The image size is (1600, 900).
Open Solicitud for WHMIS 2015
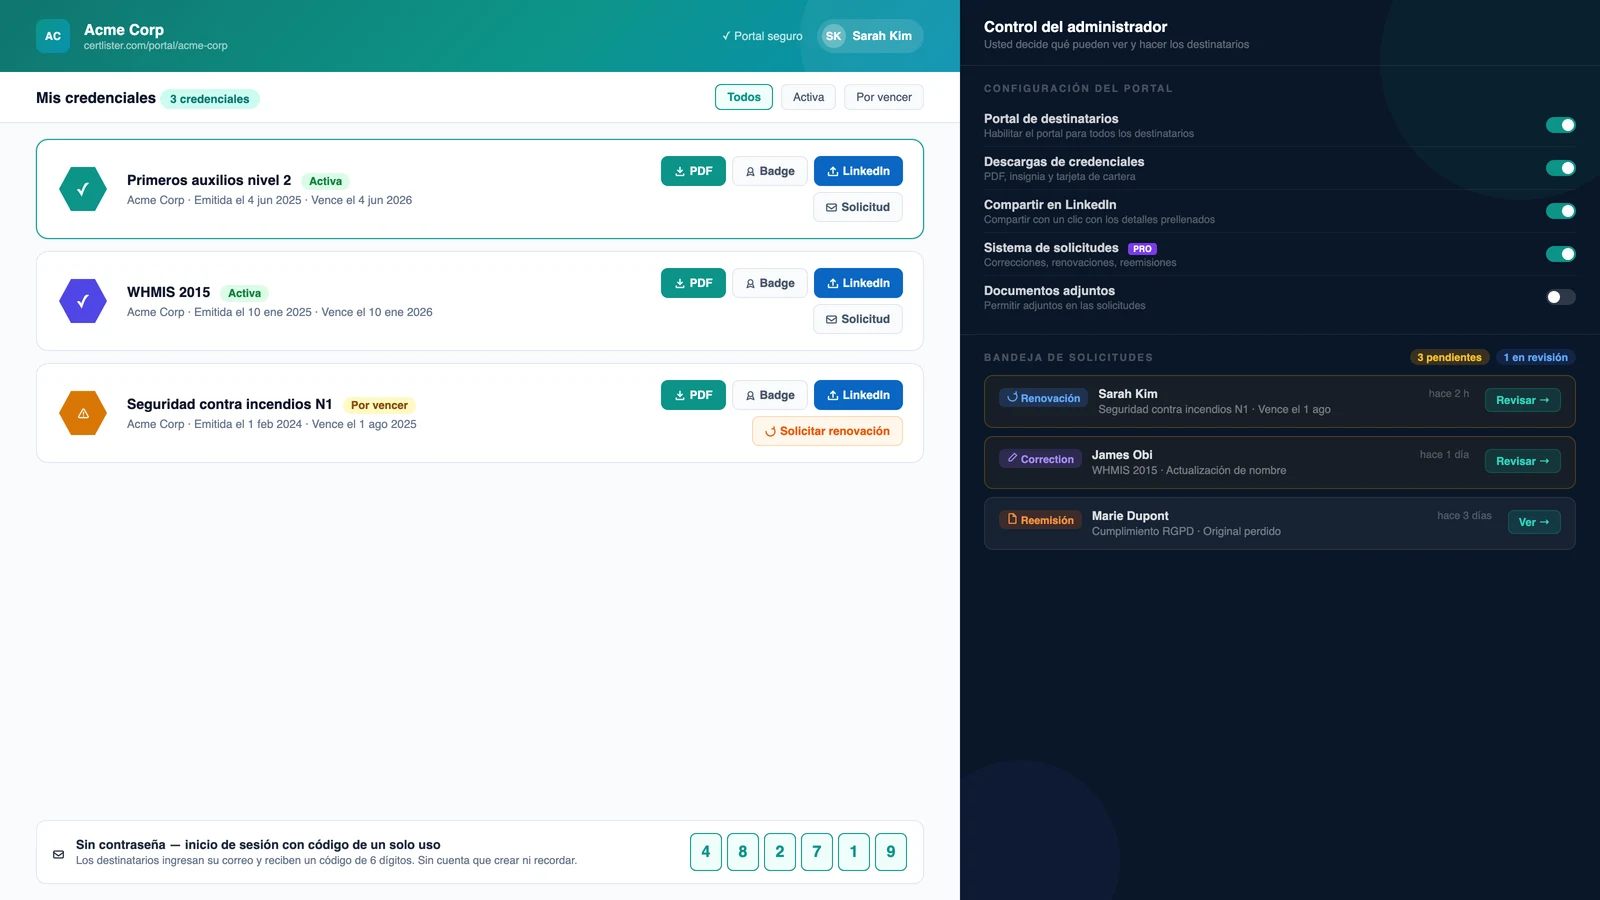click(x=858, y=319)
